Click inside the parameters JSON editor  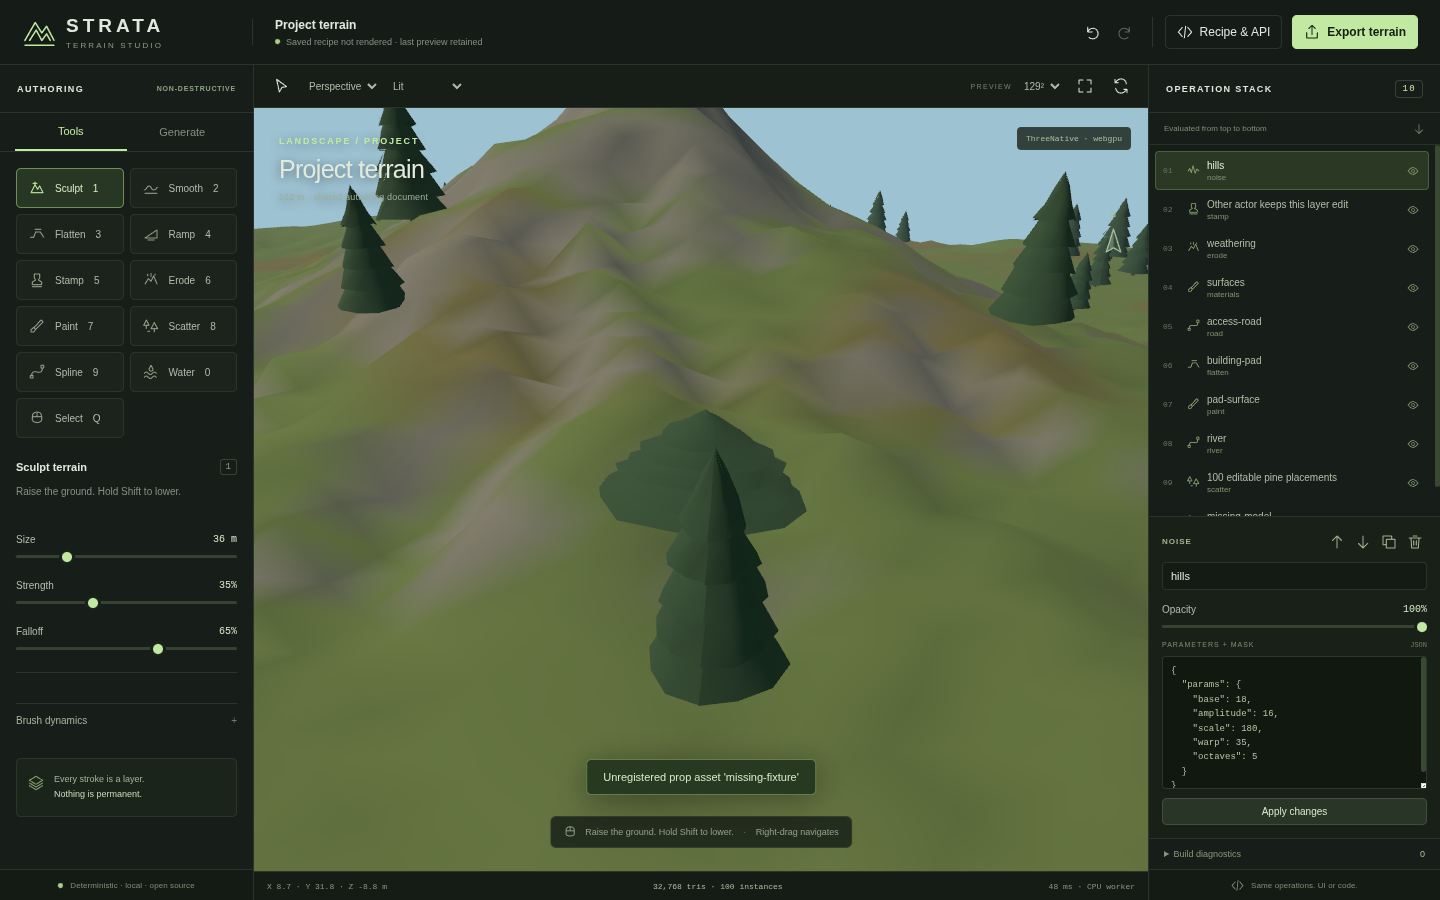(x=1294, y=722)
